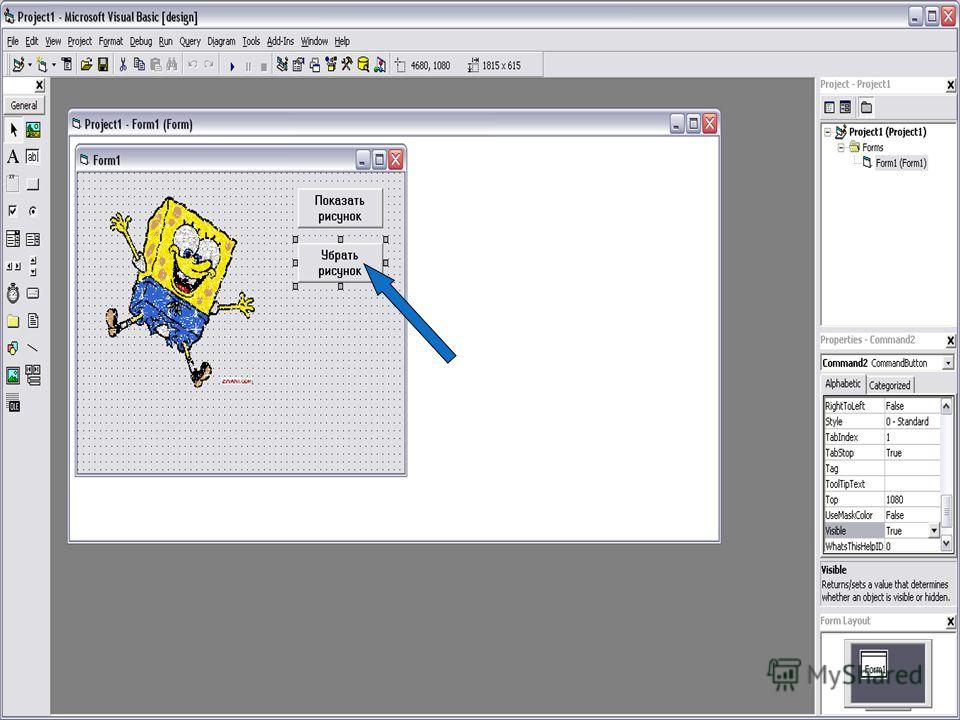Click View Code in Project panel
This screenshot has height=720, width=960.
pyautogui.click(x=830, y=108)
